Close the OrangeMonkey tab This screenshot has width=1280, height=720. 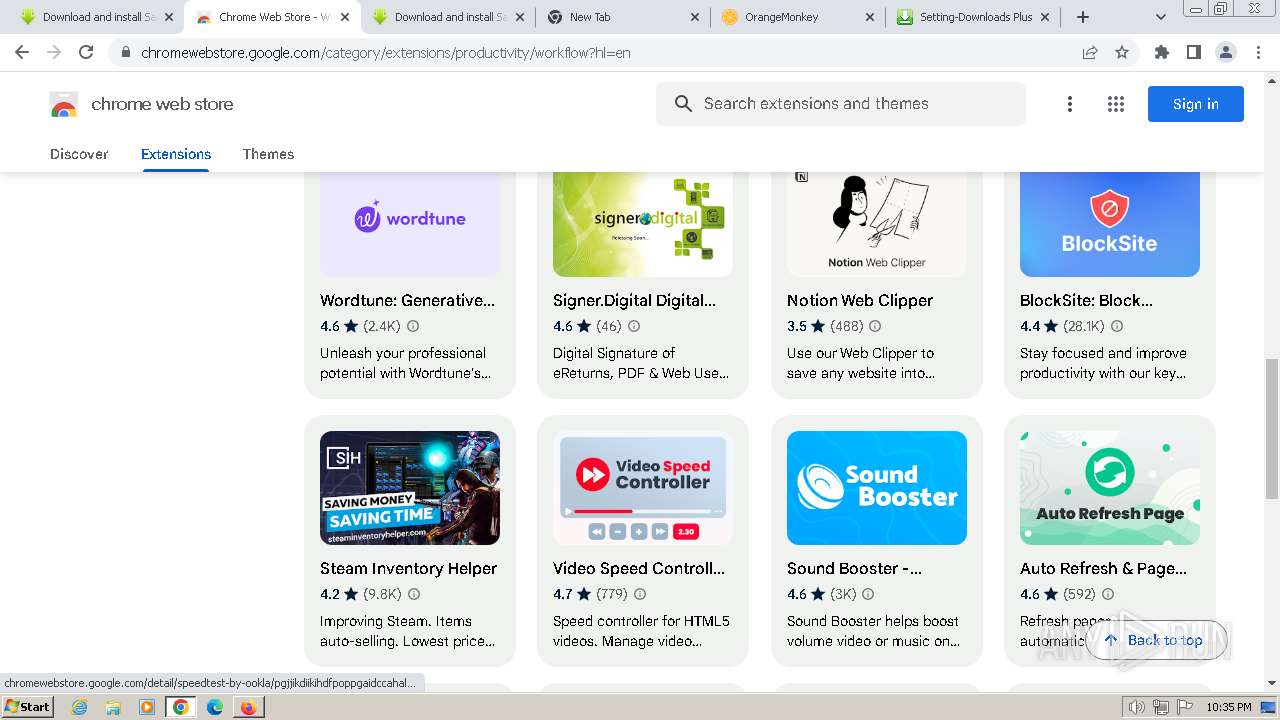[x=870, y=17]
